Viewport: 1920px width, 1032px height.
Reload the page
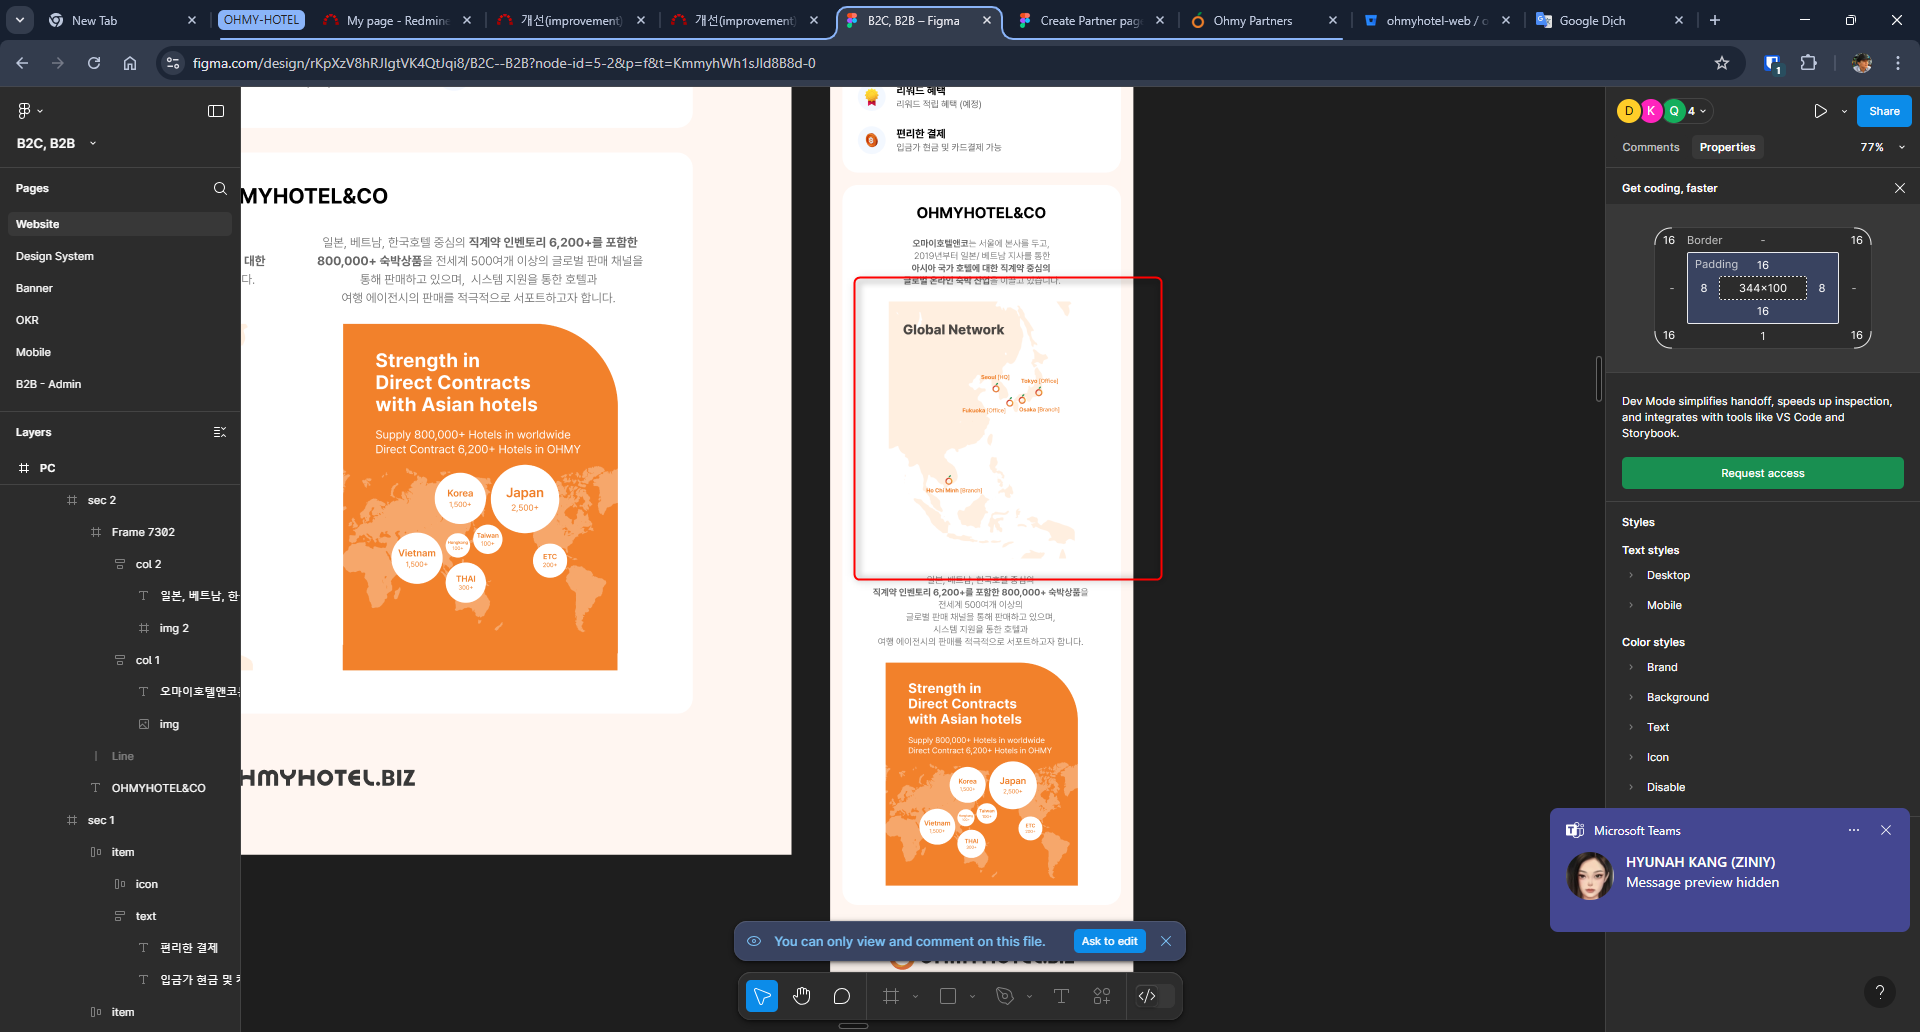tap(94, 63)
